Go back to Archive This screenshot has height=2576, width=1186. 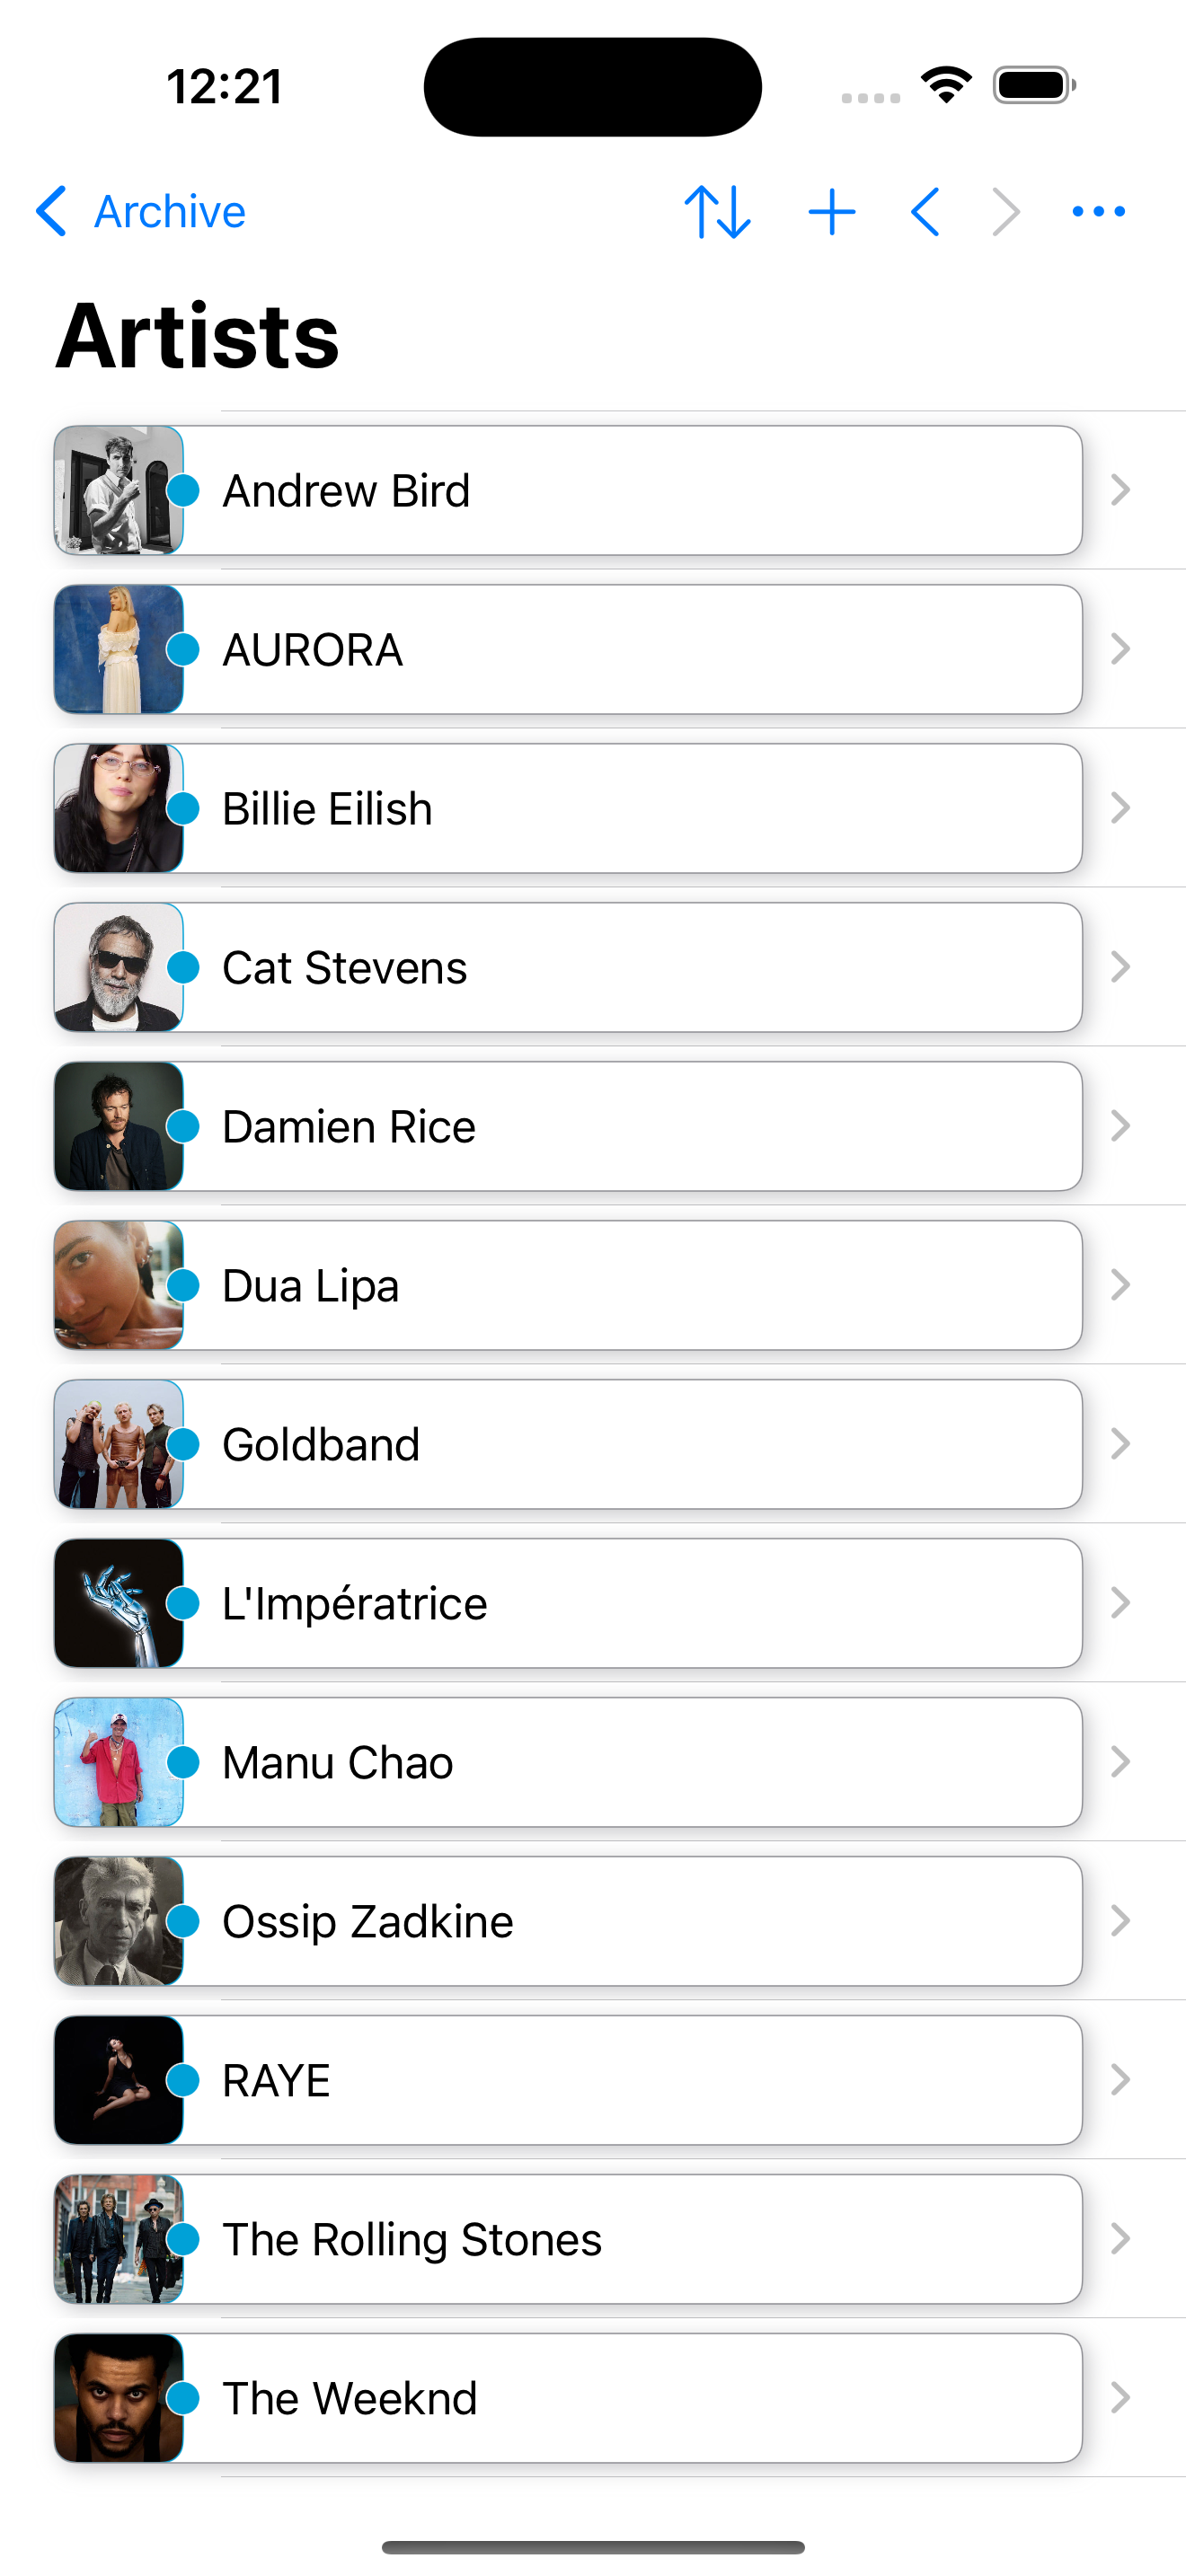169,212
